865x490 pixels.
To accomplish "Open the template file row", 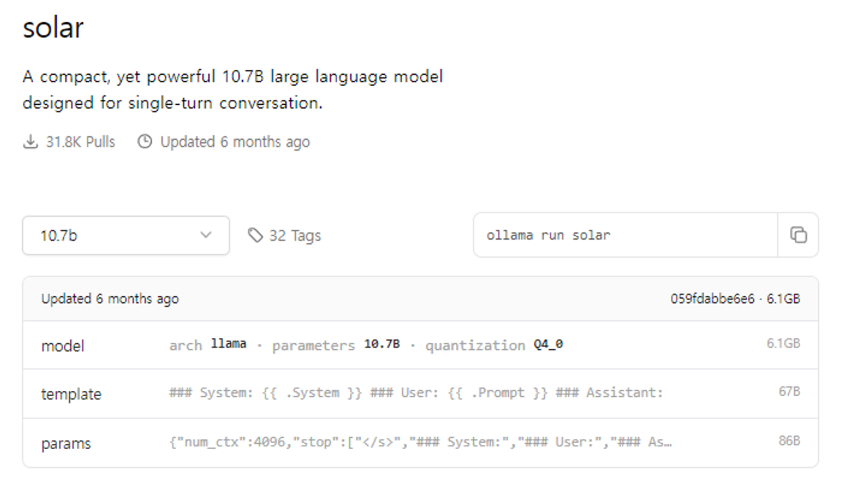I will (71, 393).
